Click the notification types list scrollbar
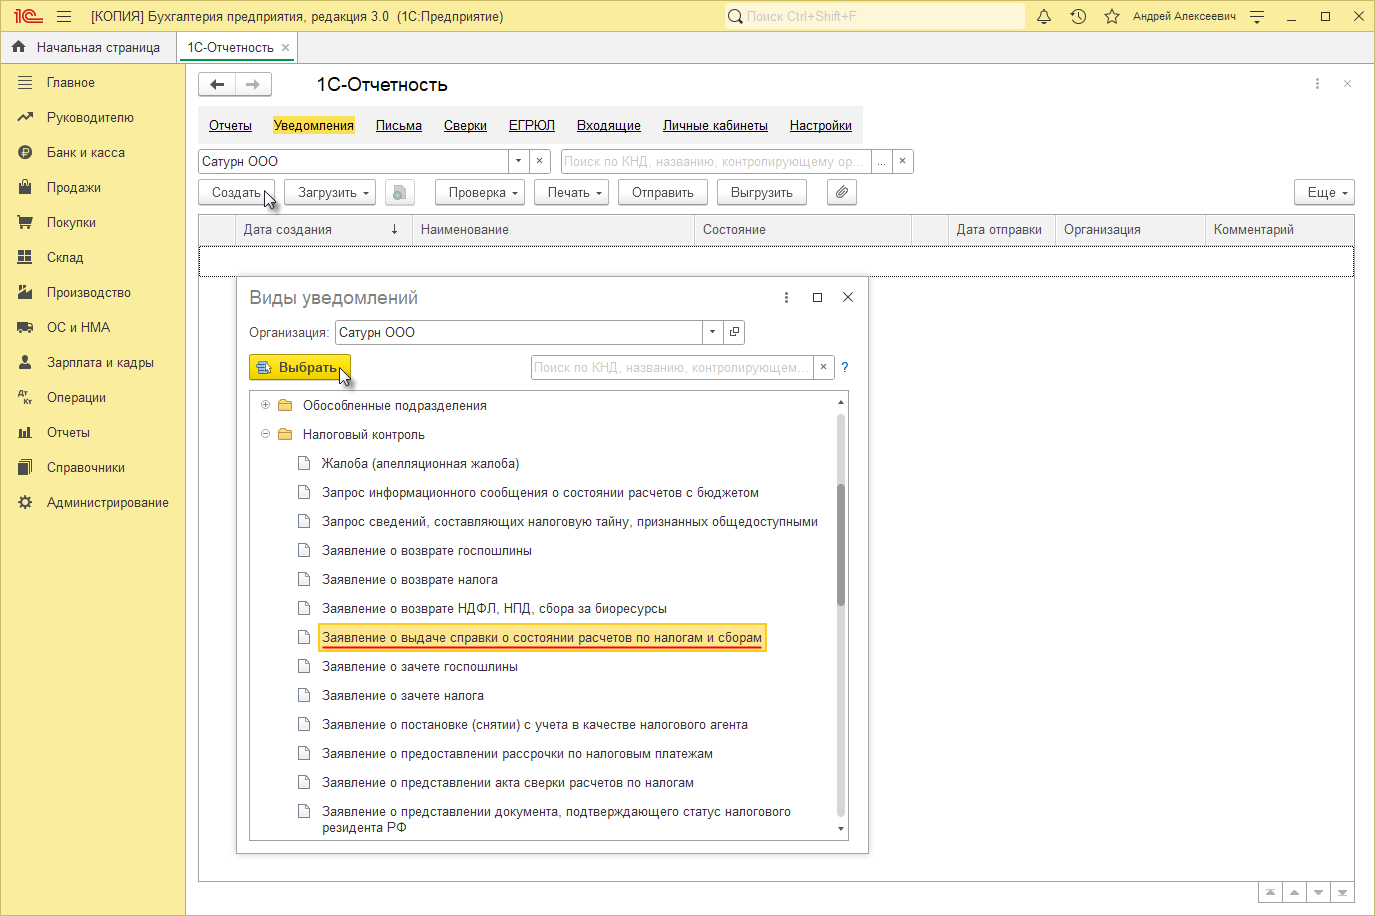This screenshot has height=916, width=1375. 841,545
